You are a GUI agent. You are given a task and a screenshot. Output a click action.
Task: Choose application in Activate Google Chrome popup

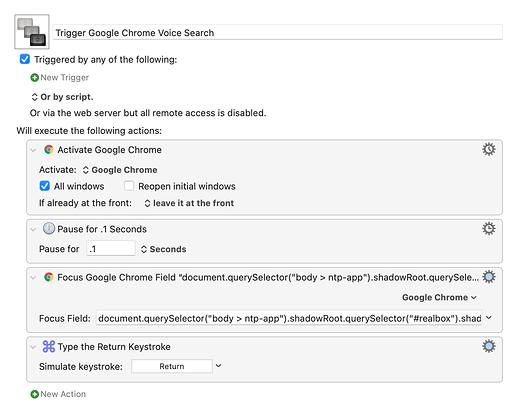(120, 170)
